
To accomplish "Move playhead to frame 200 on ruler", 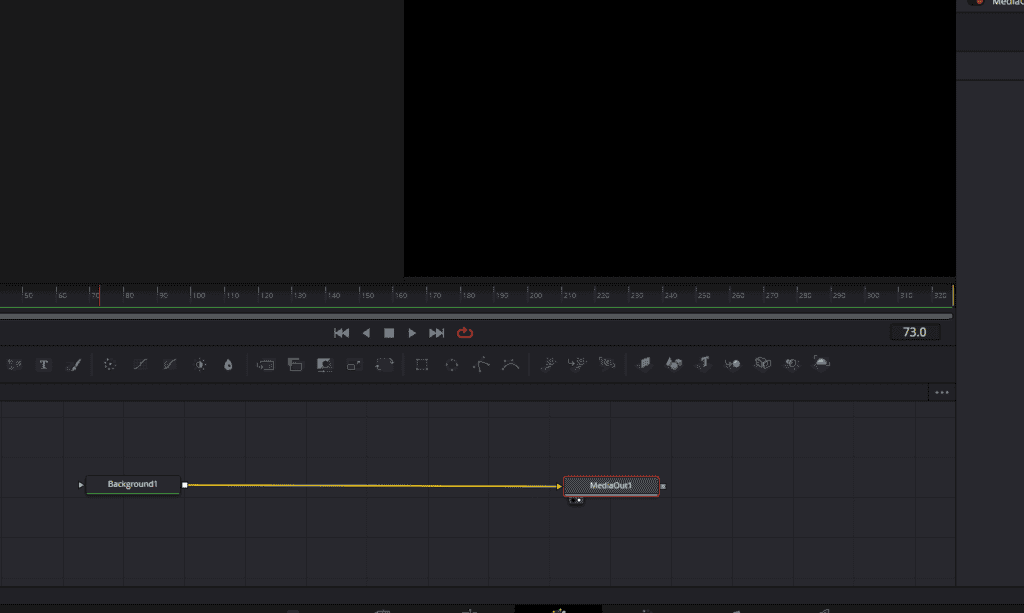I will click(x=528, y=295).
